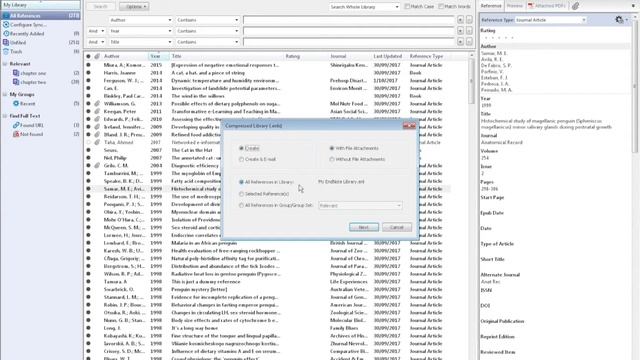Click the attachment paperclip on Keegan, Peter row
The width and height of the screenshot is (640, 360).
[97, 111]
